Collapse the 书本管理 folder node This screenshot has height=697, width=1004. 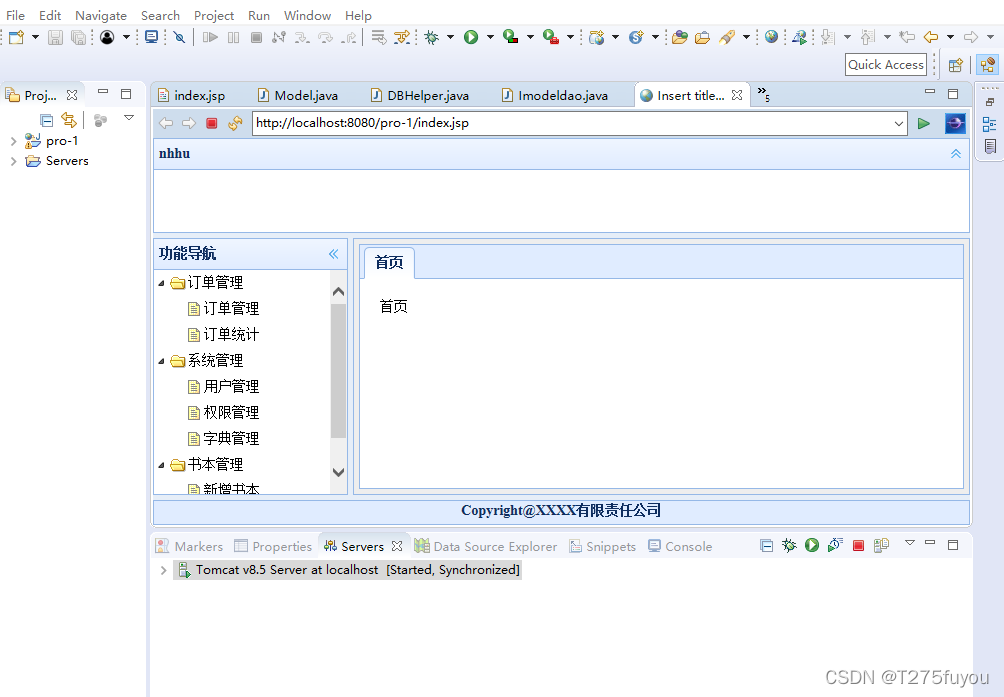[x=161, y=465]
